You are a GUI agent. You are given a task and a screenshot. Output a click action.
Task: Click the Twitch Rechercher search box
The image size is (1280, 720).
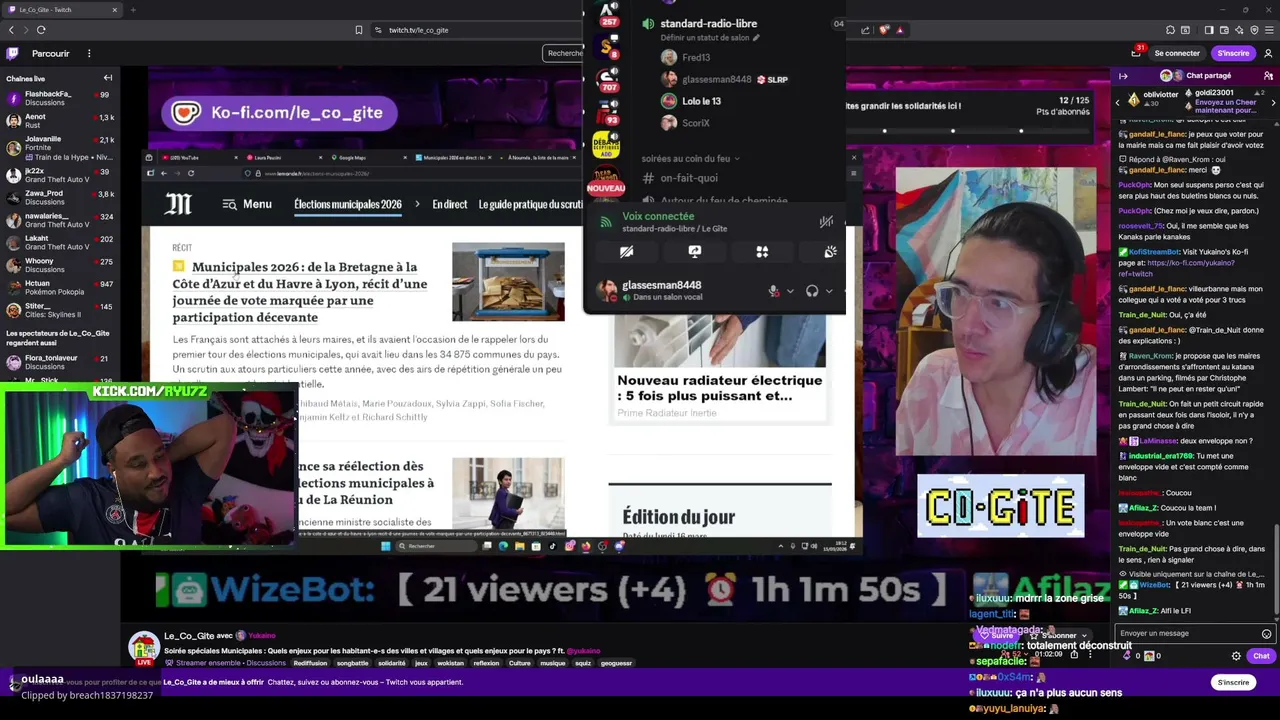tap(564, 53)
